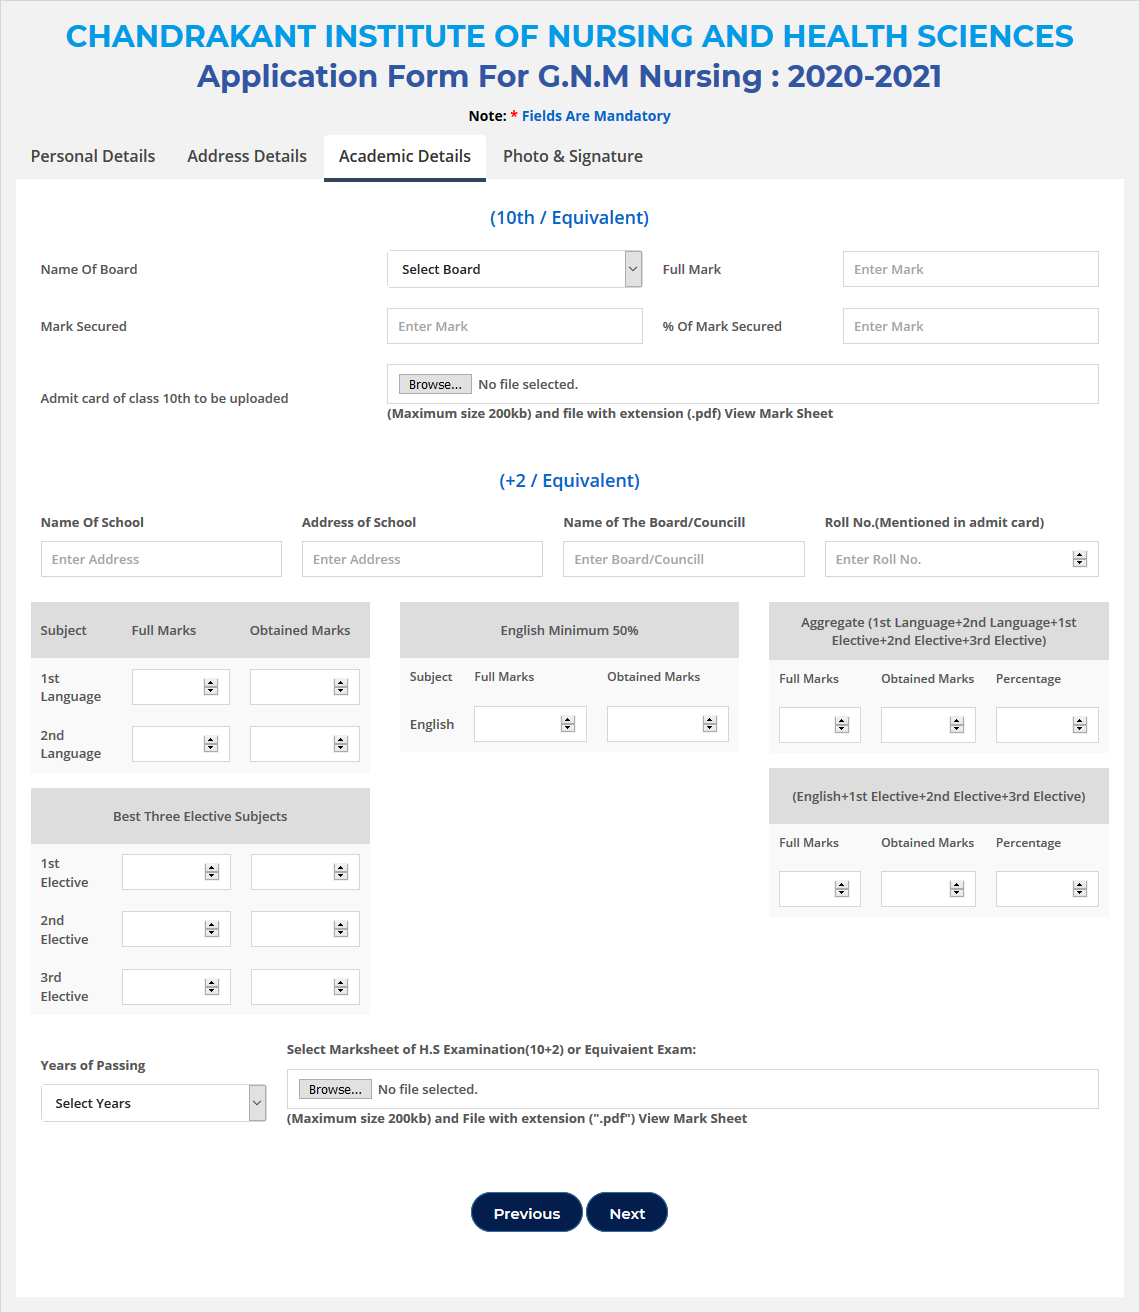This screenshot has height=1313, width=1140.
Task: Focus the Mark Secured input field
Action: pos(515,326)
